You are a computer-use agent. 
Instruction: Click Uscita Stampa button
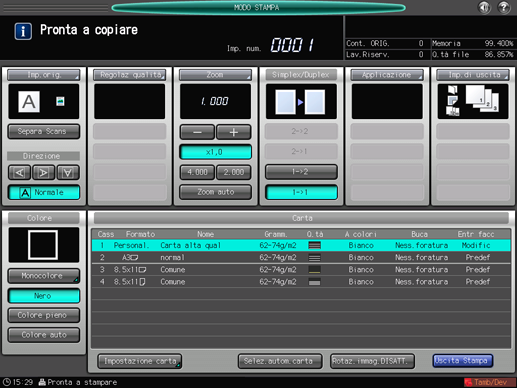(x=462, y=361)
